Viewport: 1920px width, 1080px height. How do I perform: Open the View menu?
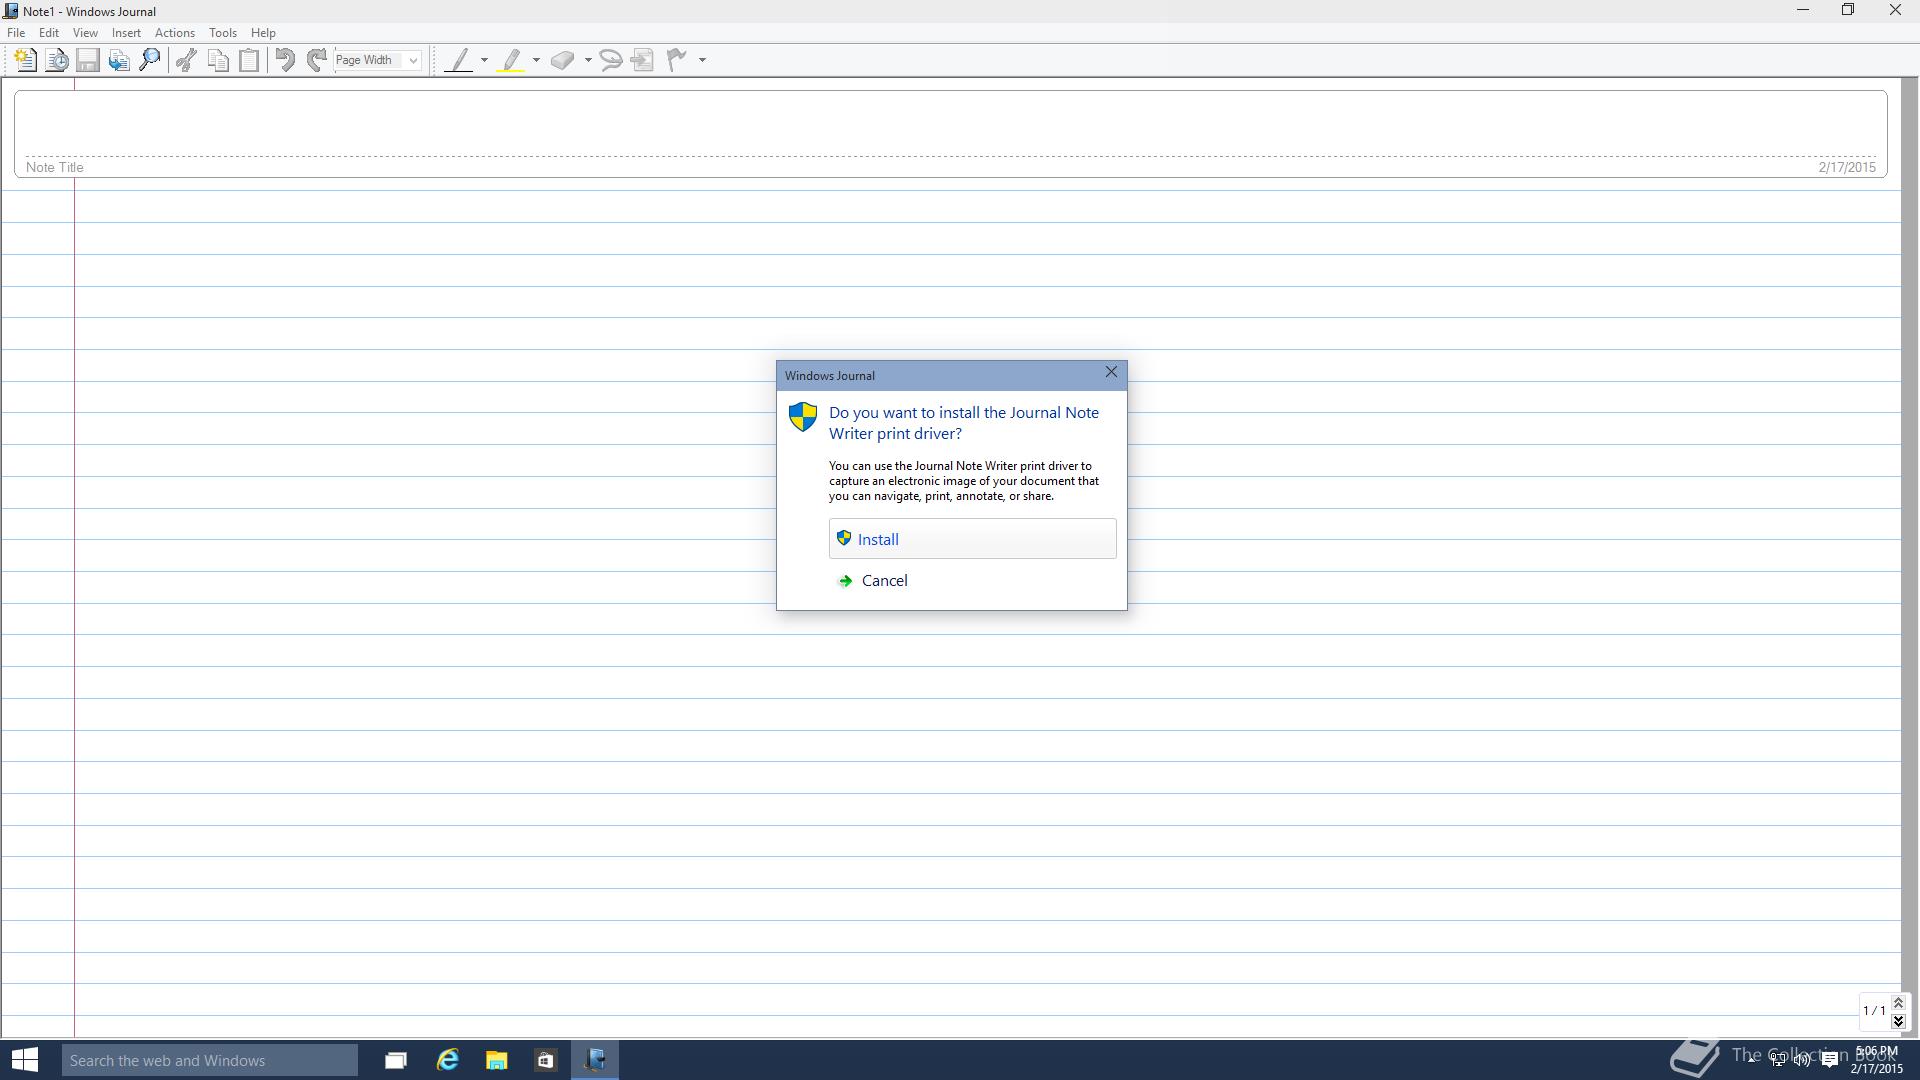point(85,33)
